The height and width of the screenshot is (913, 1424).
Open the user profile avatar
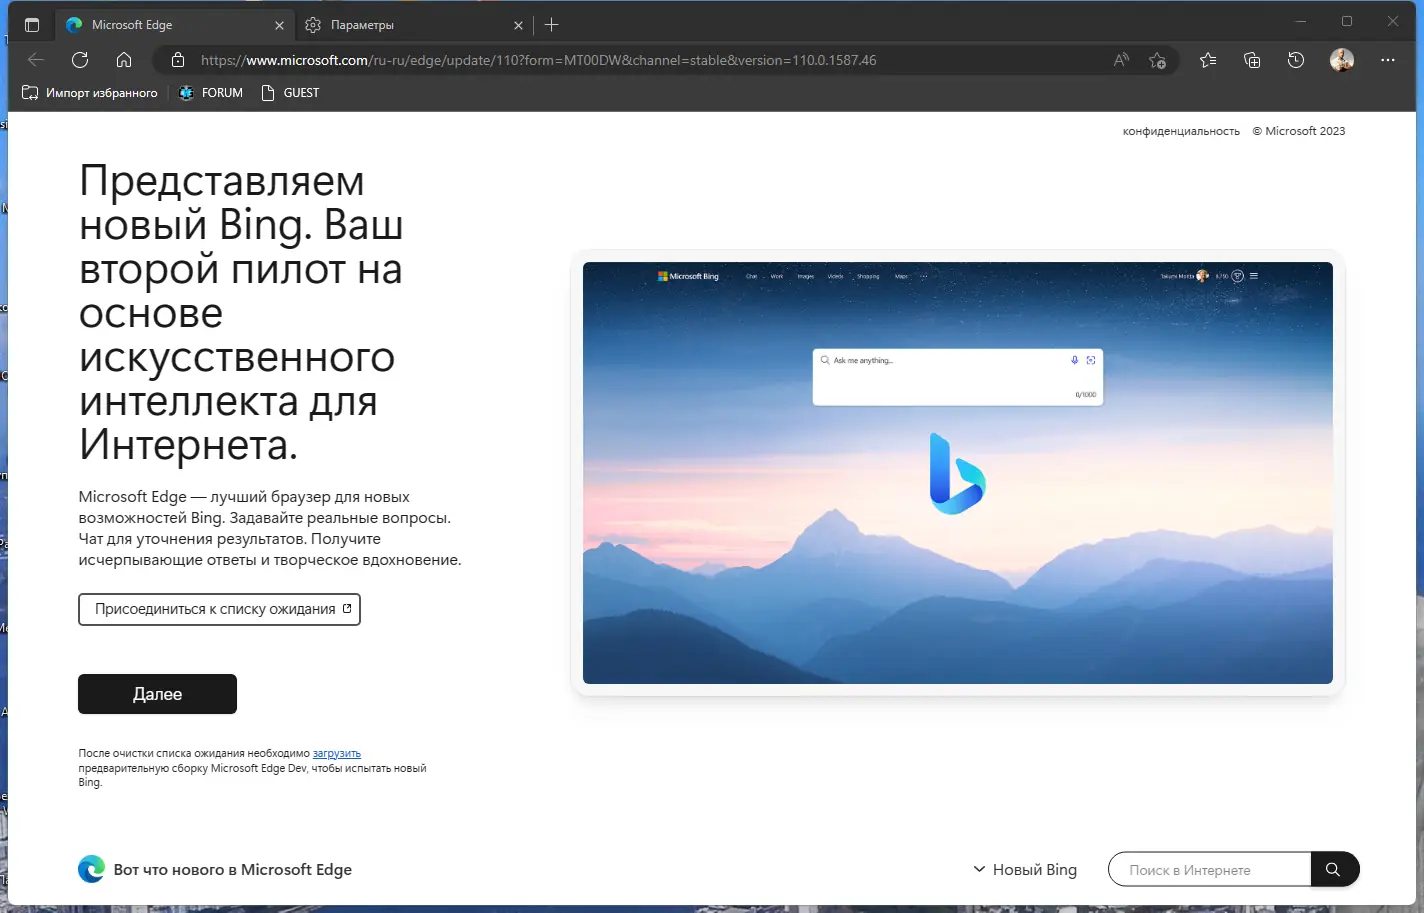[1342, 60]
